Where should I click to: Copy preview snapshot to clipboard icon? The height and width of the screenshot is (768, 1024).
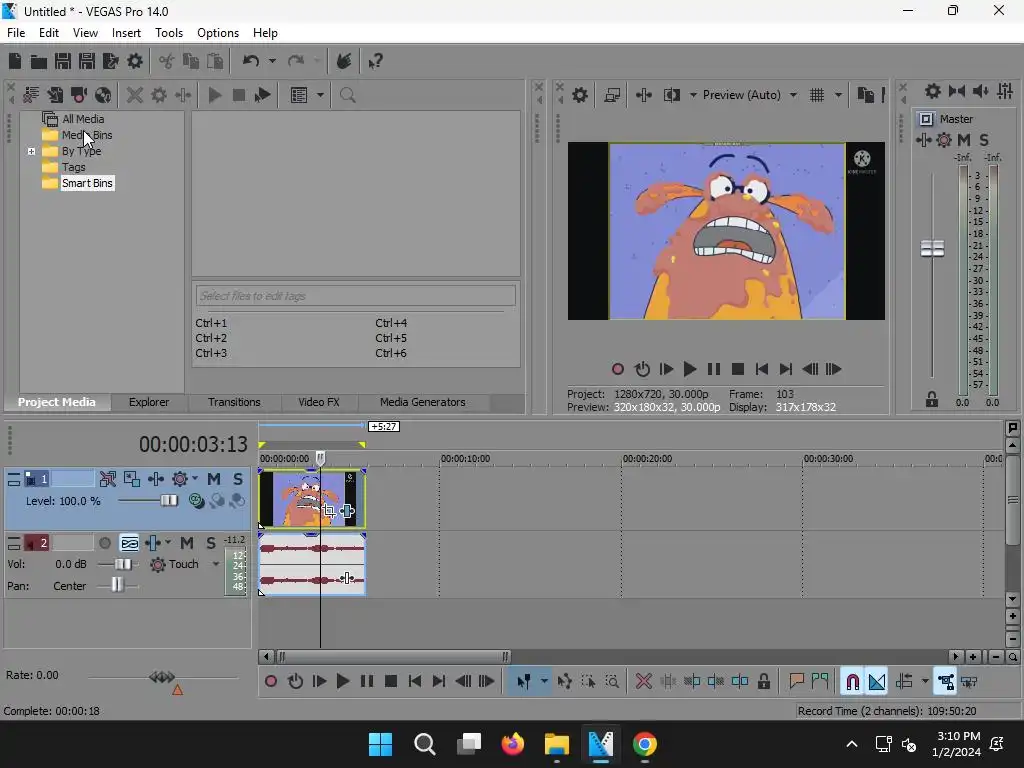(865, 95)
